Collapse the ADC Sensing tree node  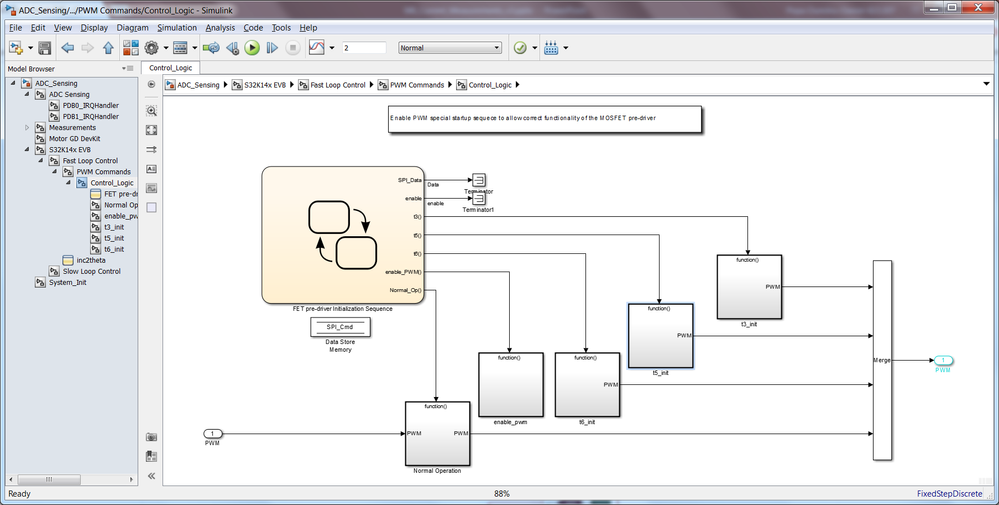pos(27,94)
